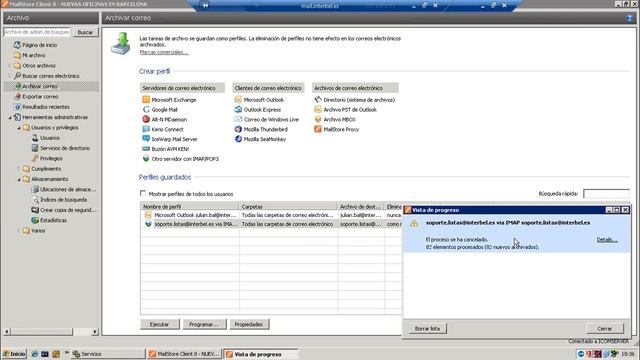Open Crear copia de seguridad item

[x=68, y=210]
